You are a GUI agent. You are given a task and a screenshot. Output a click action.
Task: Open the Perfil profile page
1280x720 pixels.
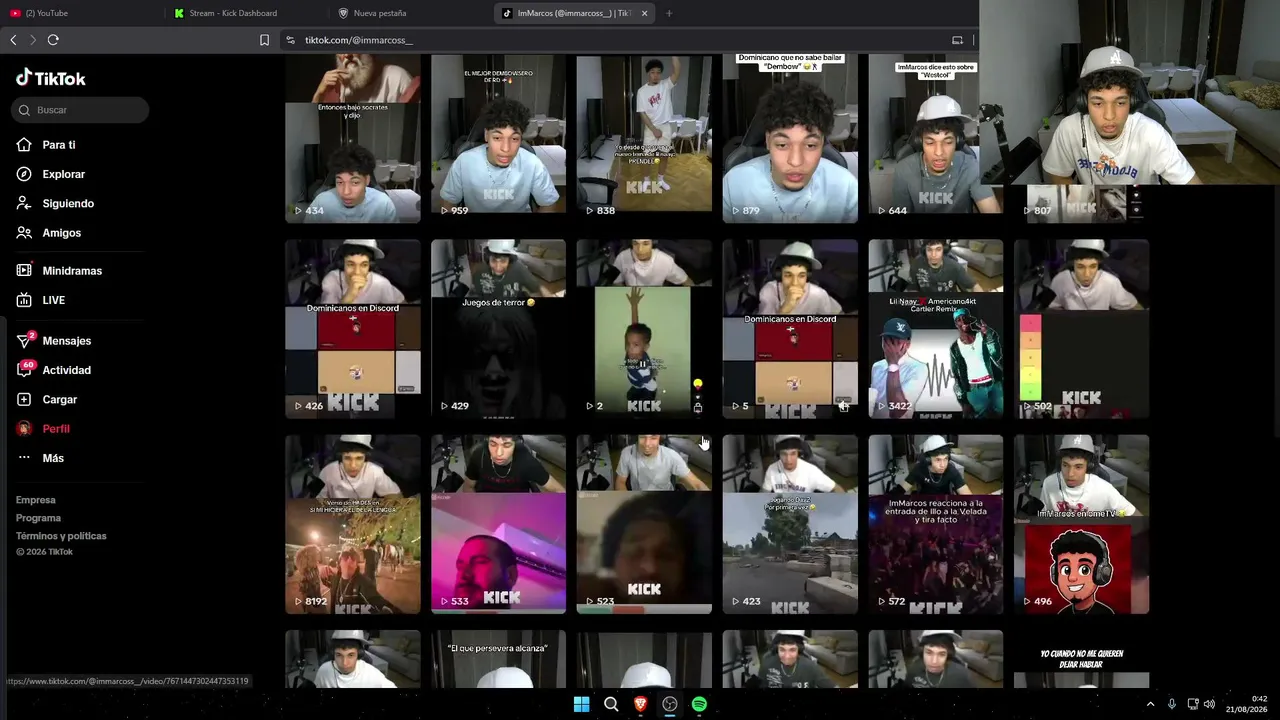pos(43,429)
